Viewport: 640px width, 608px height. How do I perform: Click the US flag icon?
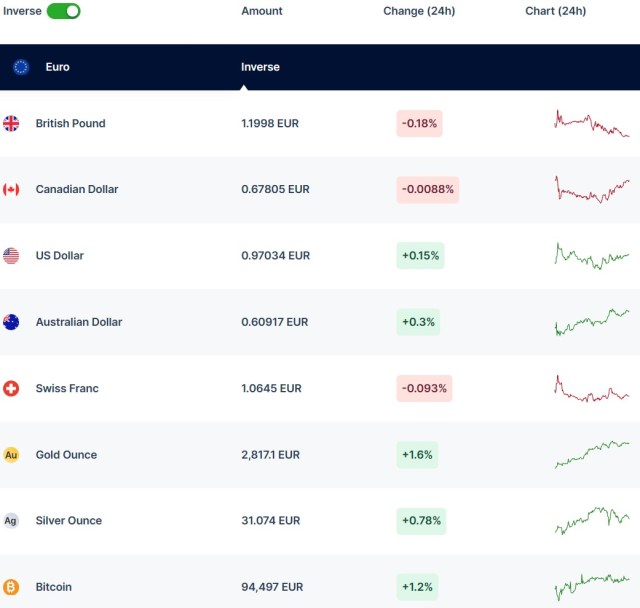(x=11, y=256)
